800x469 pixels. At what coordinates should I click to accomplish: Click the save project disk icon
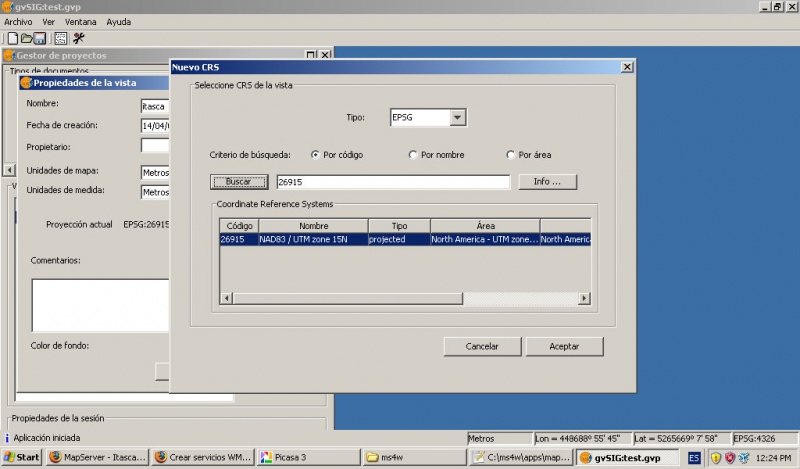[40, 38]
